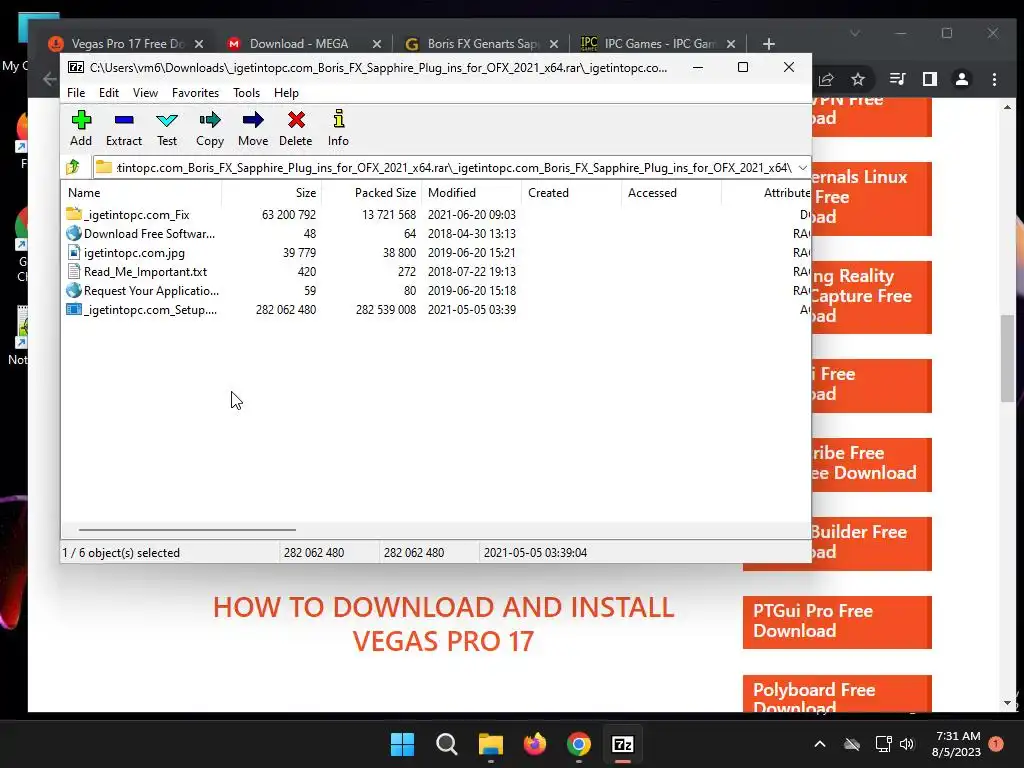Open the File menu in 7-Zip

(76, 93)
